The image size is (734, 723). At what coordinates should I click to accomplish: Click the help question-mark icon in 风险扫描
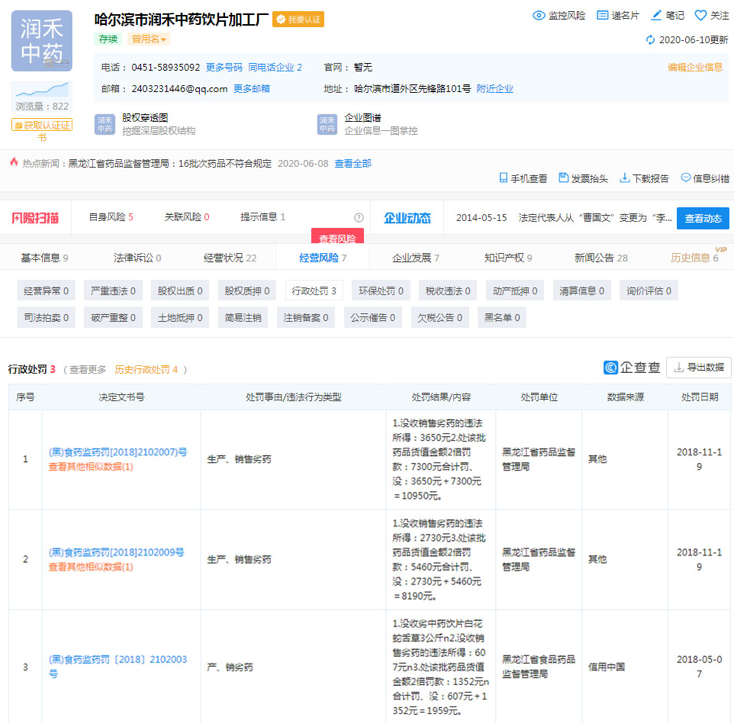359,217
